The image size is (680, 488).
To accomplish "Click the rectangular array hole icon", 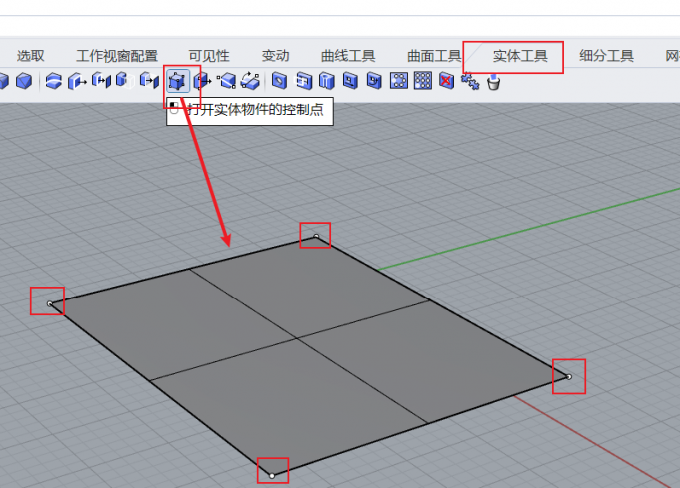I will click(x=423, y=81).
